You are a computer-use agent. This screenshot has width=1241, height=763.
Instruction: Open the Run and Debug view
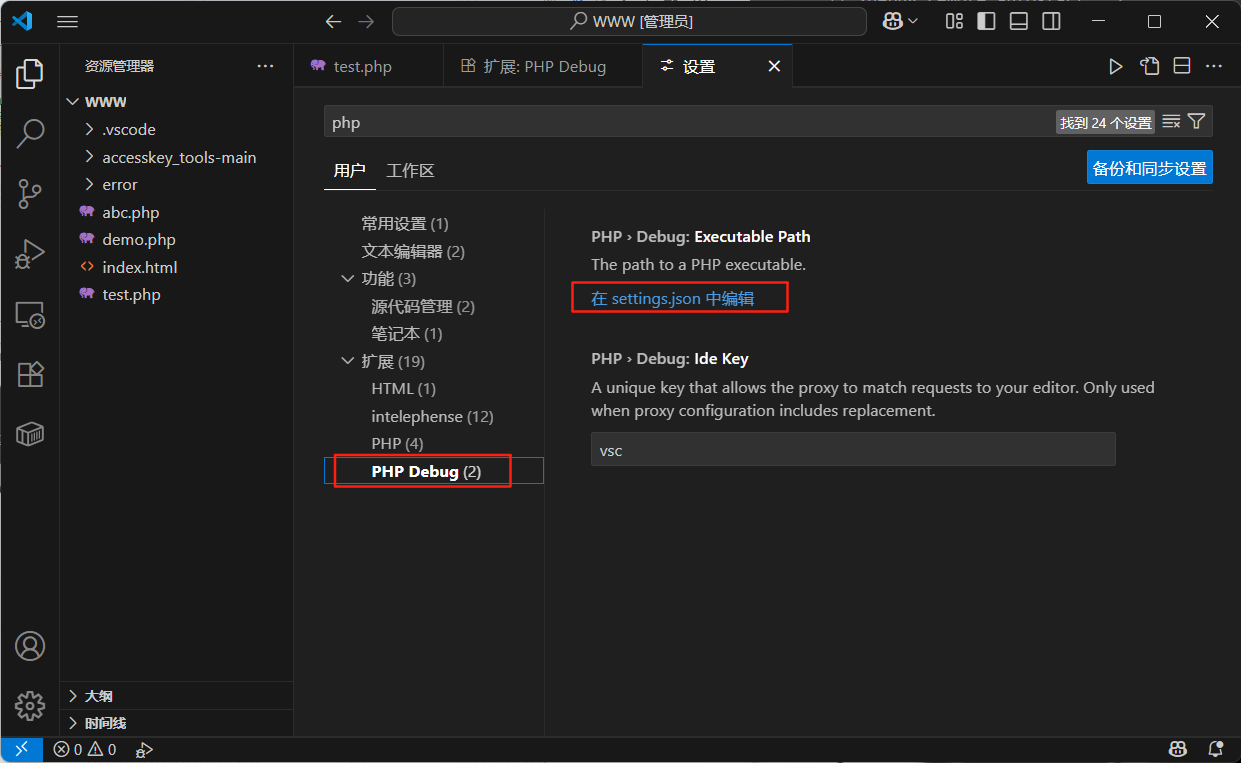coord(30,254)
